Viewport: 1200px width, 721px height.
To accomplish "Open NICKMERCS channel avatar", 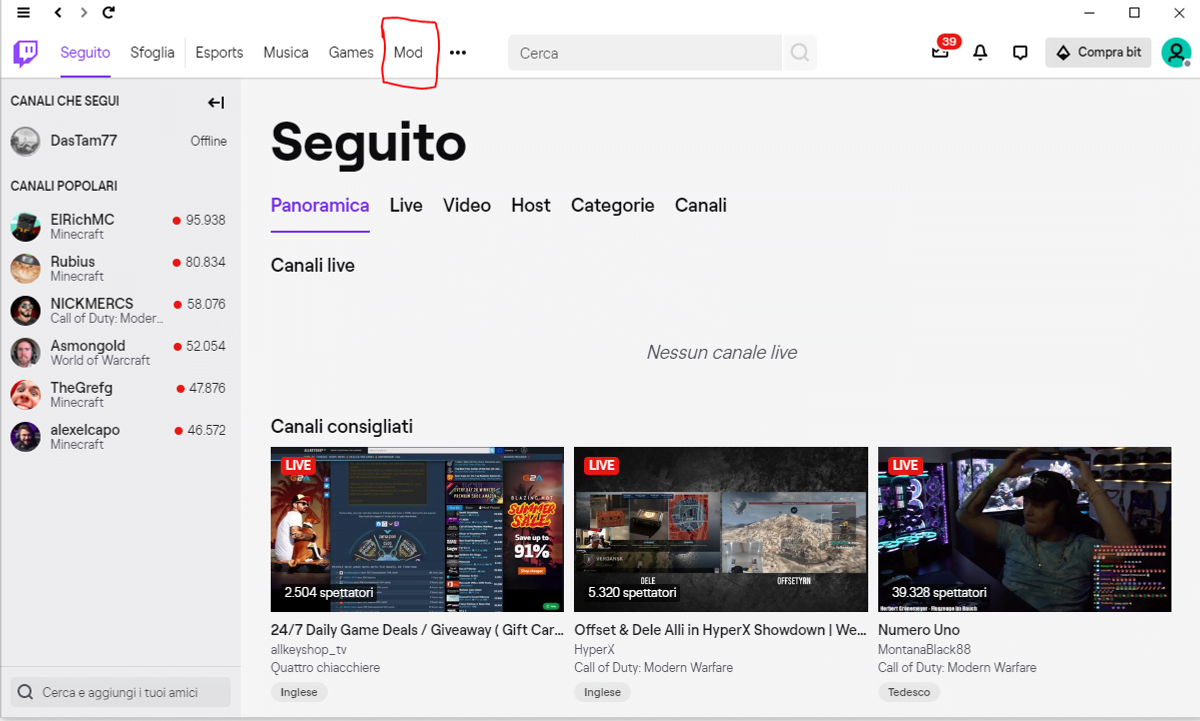I will (x=26, y=311).
